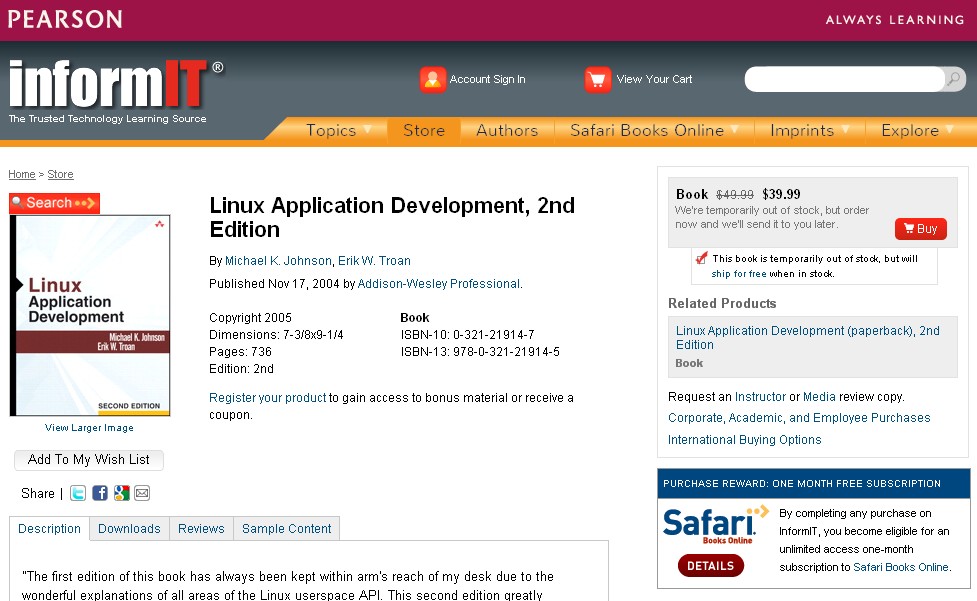Click Account Sign In text link
977x601 pixels.
pos(487,80)
